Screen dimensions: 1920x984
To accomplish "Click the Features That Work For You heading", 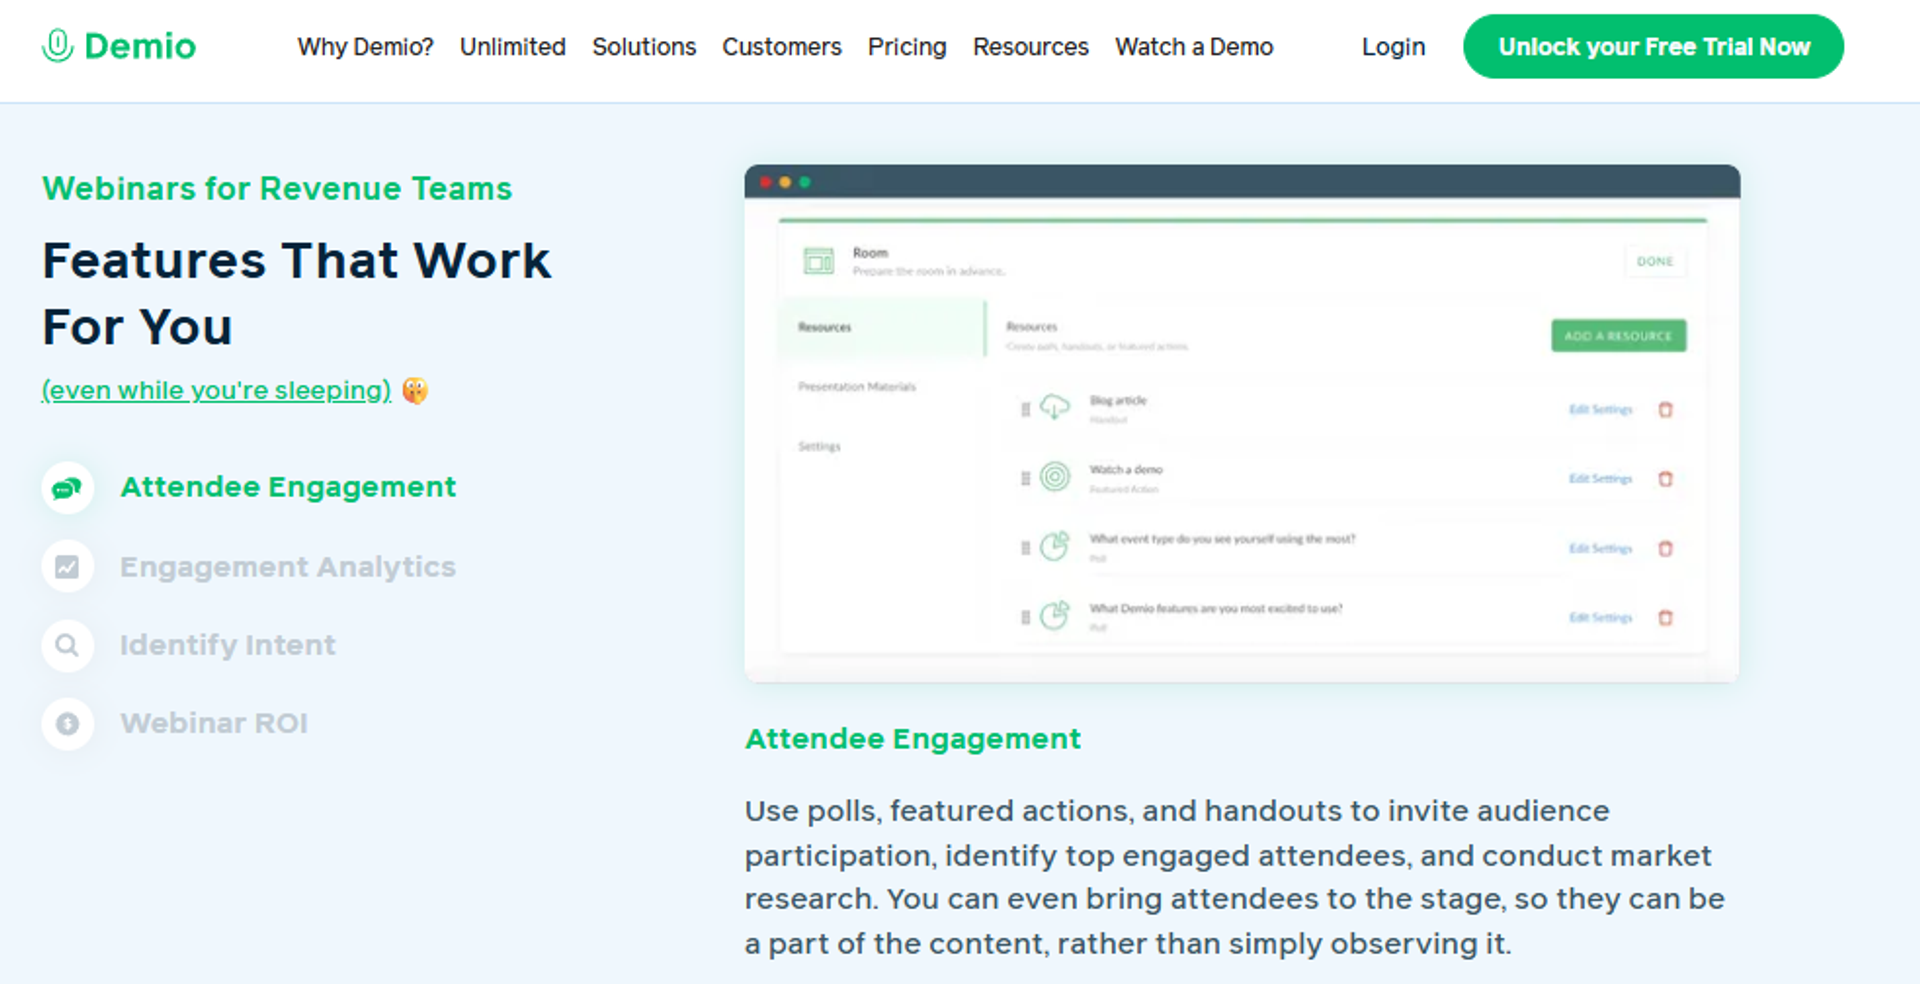I will pos(296,293).
